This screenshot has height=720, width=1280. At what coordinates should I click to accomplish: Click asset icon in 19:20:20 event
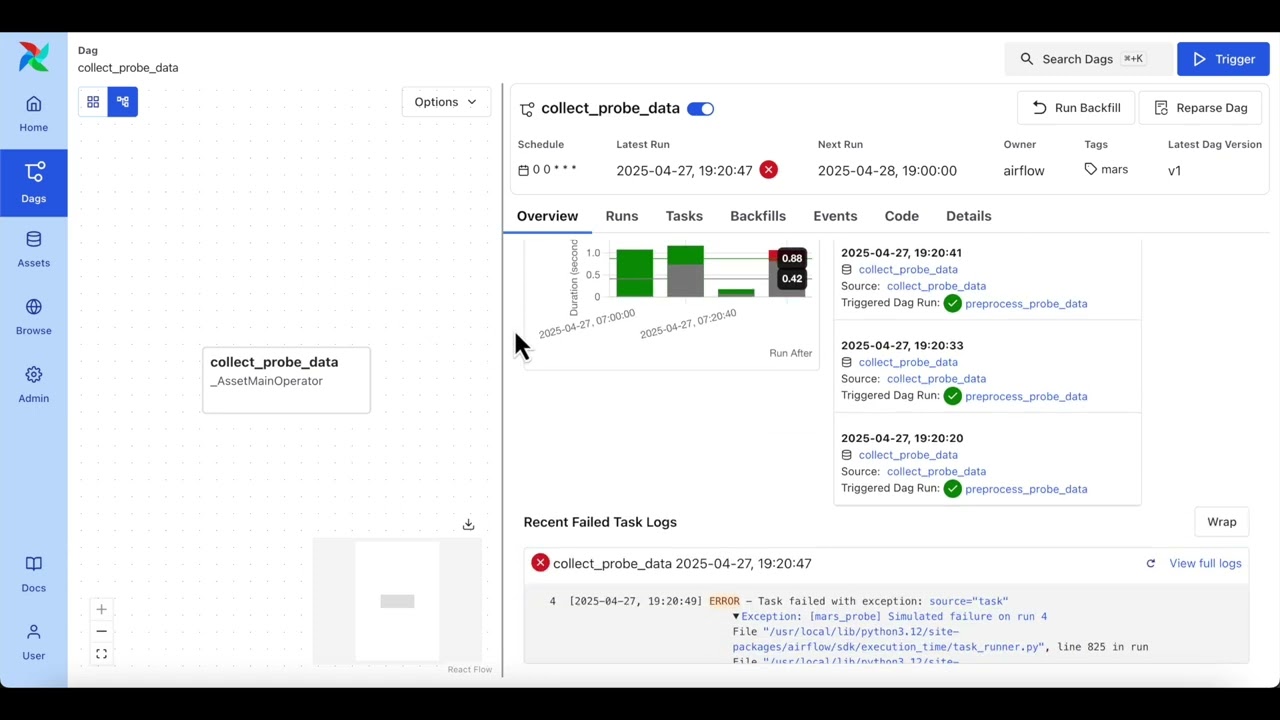(846, 455)
